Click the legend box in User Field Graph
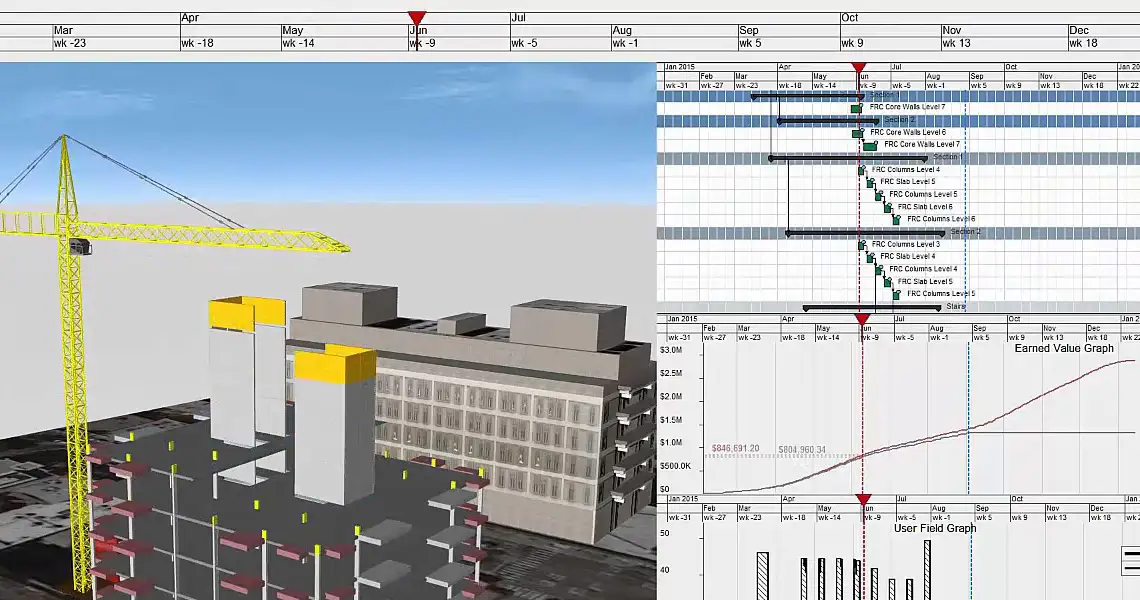The width and height of the screenshot is (1140, 600). click(x=1131, y=559)
